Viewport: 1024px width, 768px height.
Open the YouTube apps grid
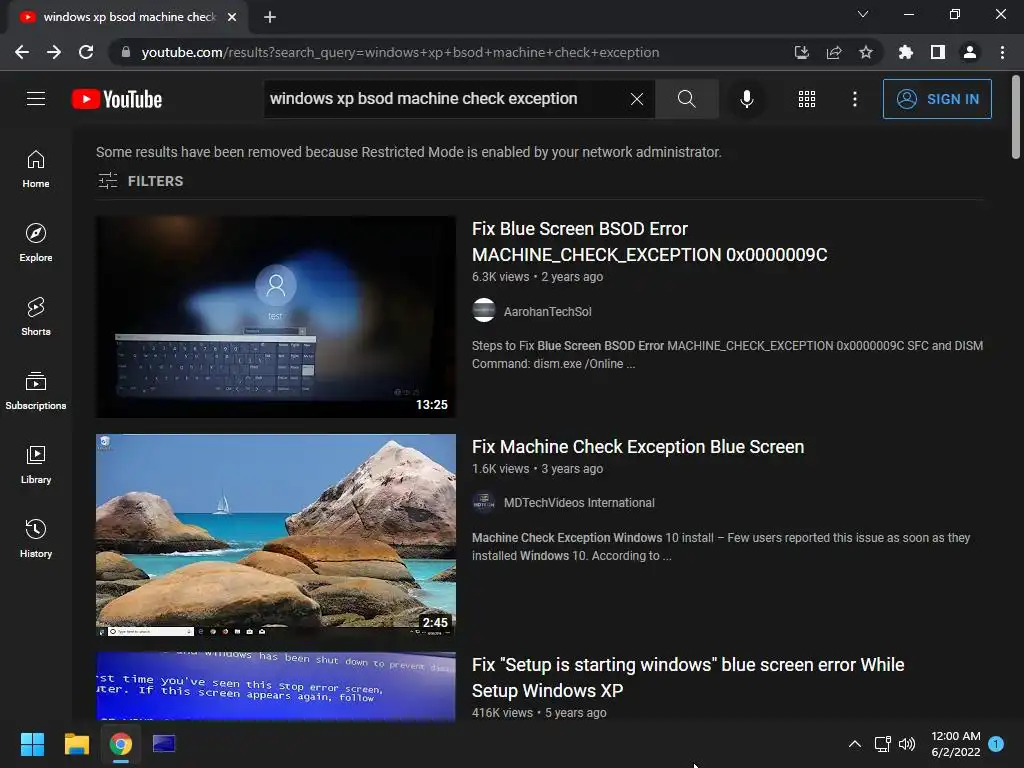pyautogui.click(x=807, y=99)
